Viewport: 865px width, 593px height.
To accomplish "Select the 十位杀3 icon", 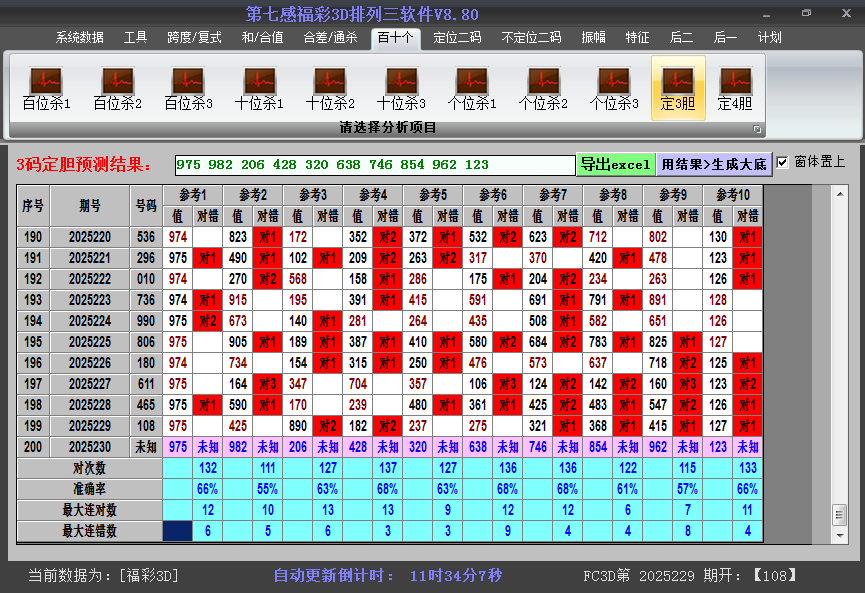I will click(401, 88).
